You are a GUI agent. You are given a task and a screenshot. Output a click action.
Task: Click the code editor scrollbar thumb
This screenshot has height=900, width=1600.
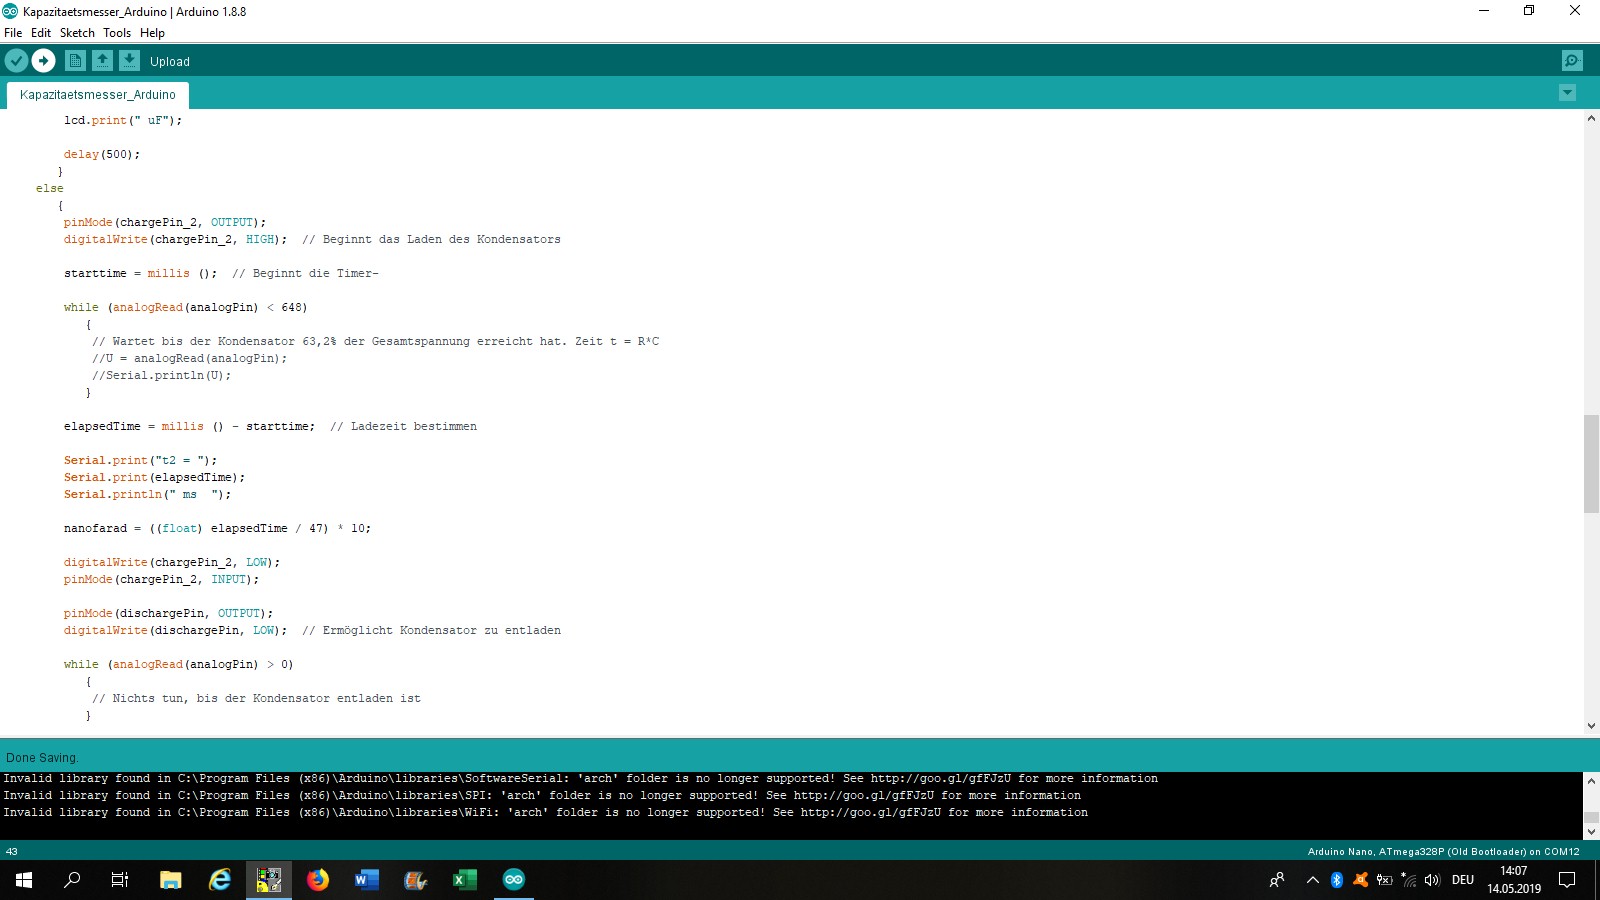tap(1591, 464)
